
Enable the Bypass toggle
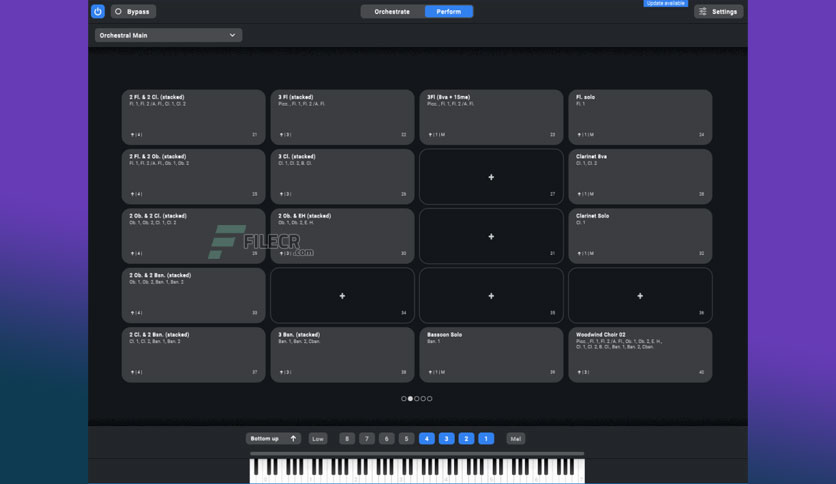click(x=133, y=11)
